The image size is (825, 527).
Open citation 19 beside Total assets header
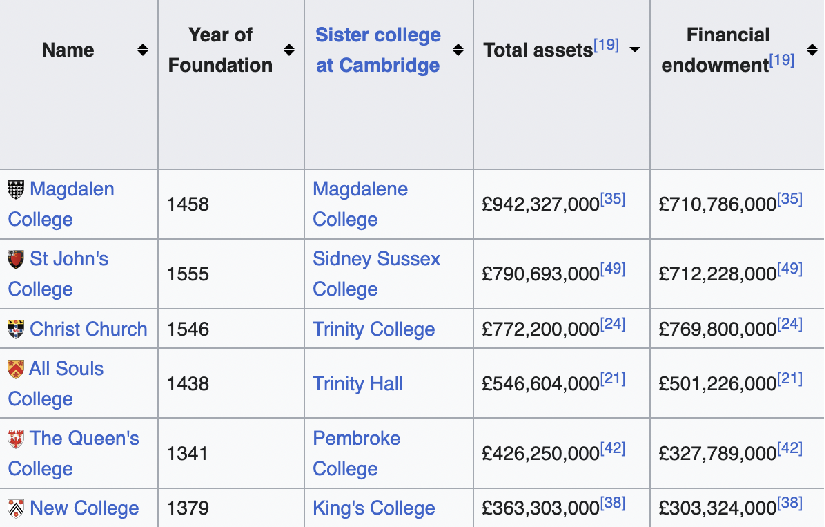click(606, 44)
